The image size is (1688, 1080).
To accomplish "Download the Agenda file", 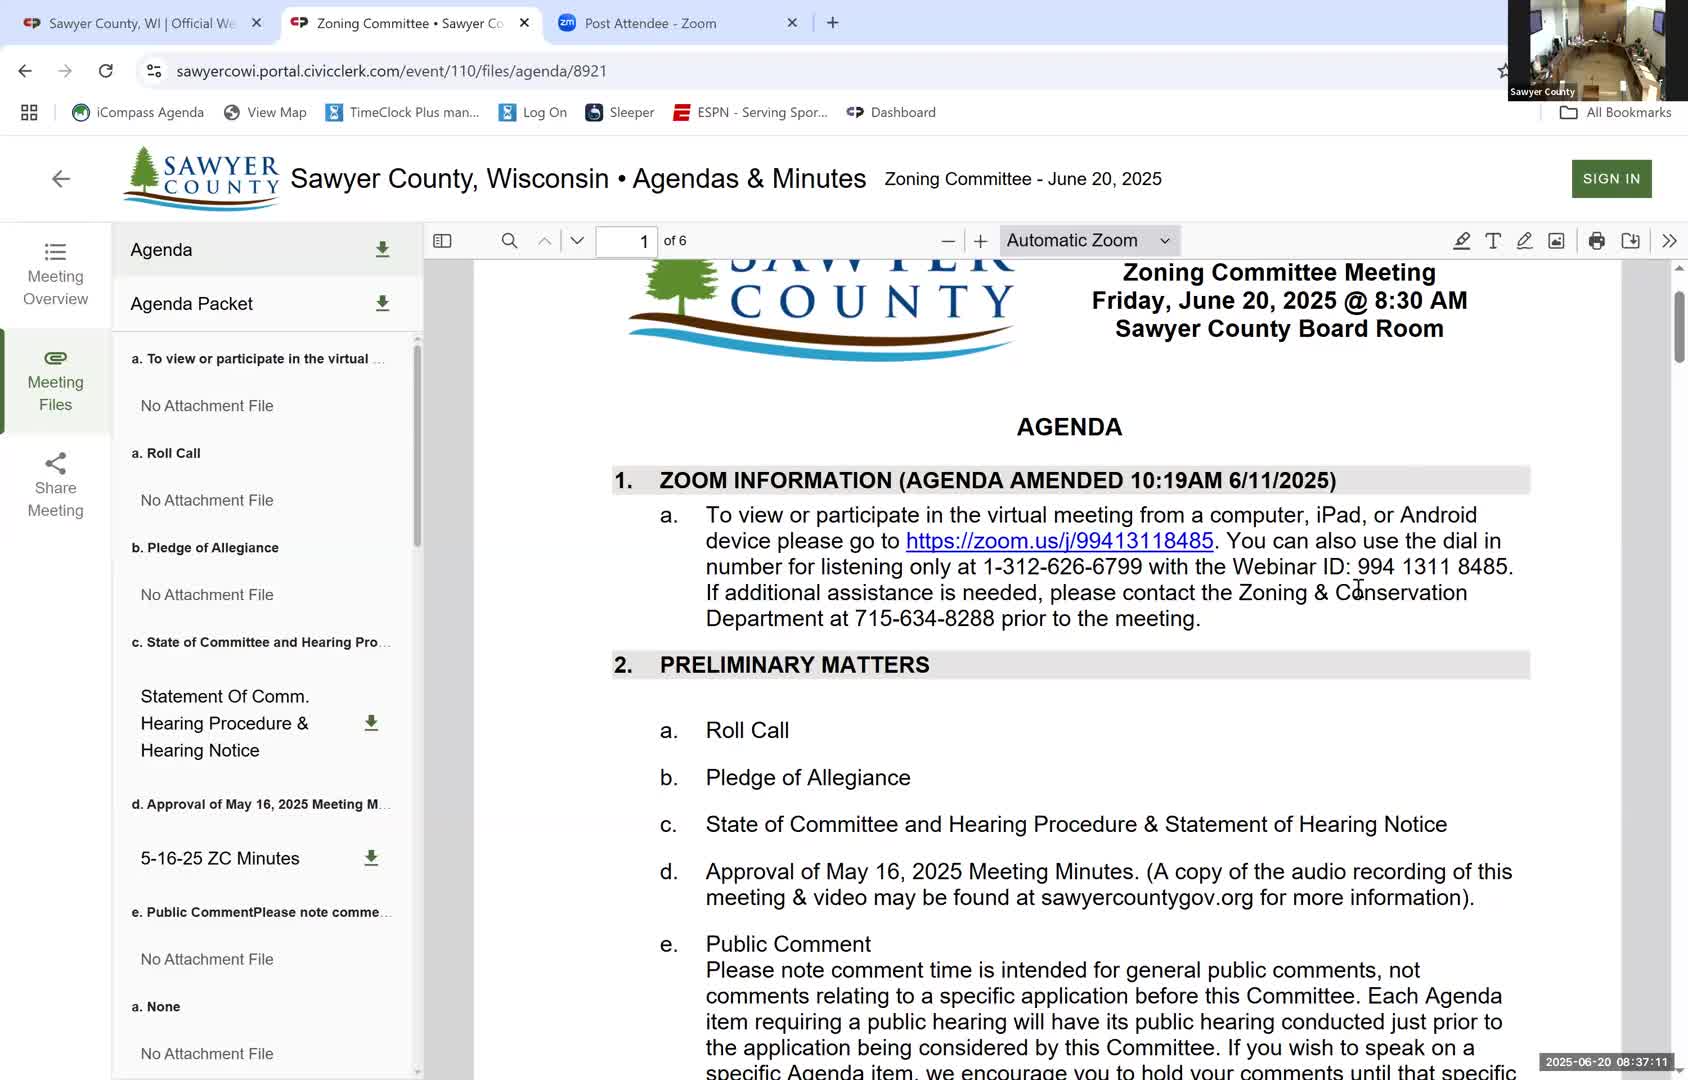I will (x=382, y=249).
